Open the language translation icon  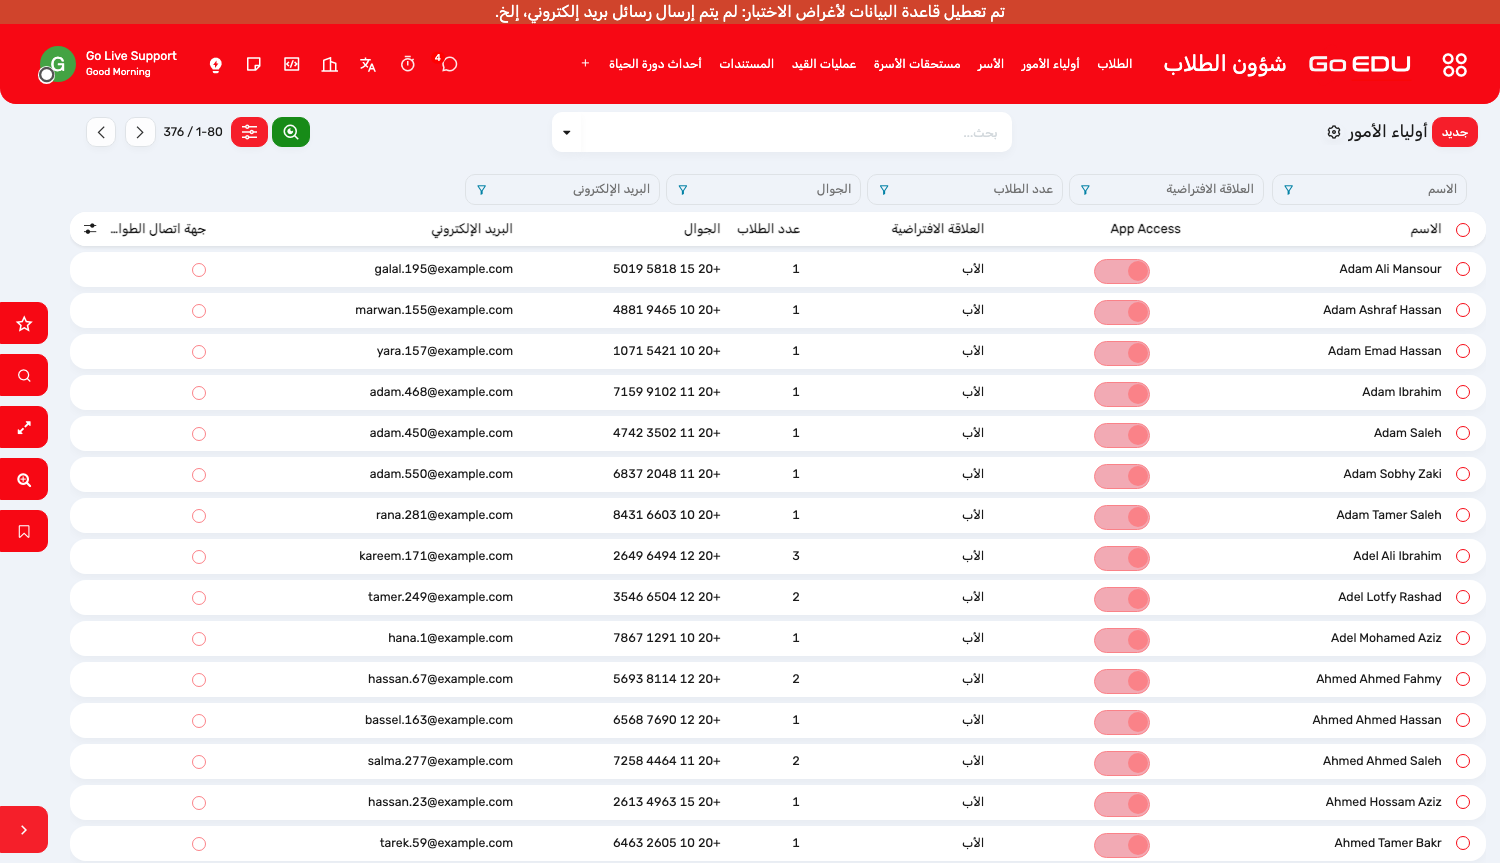(x=368, y=65)
